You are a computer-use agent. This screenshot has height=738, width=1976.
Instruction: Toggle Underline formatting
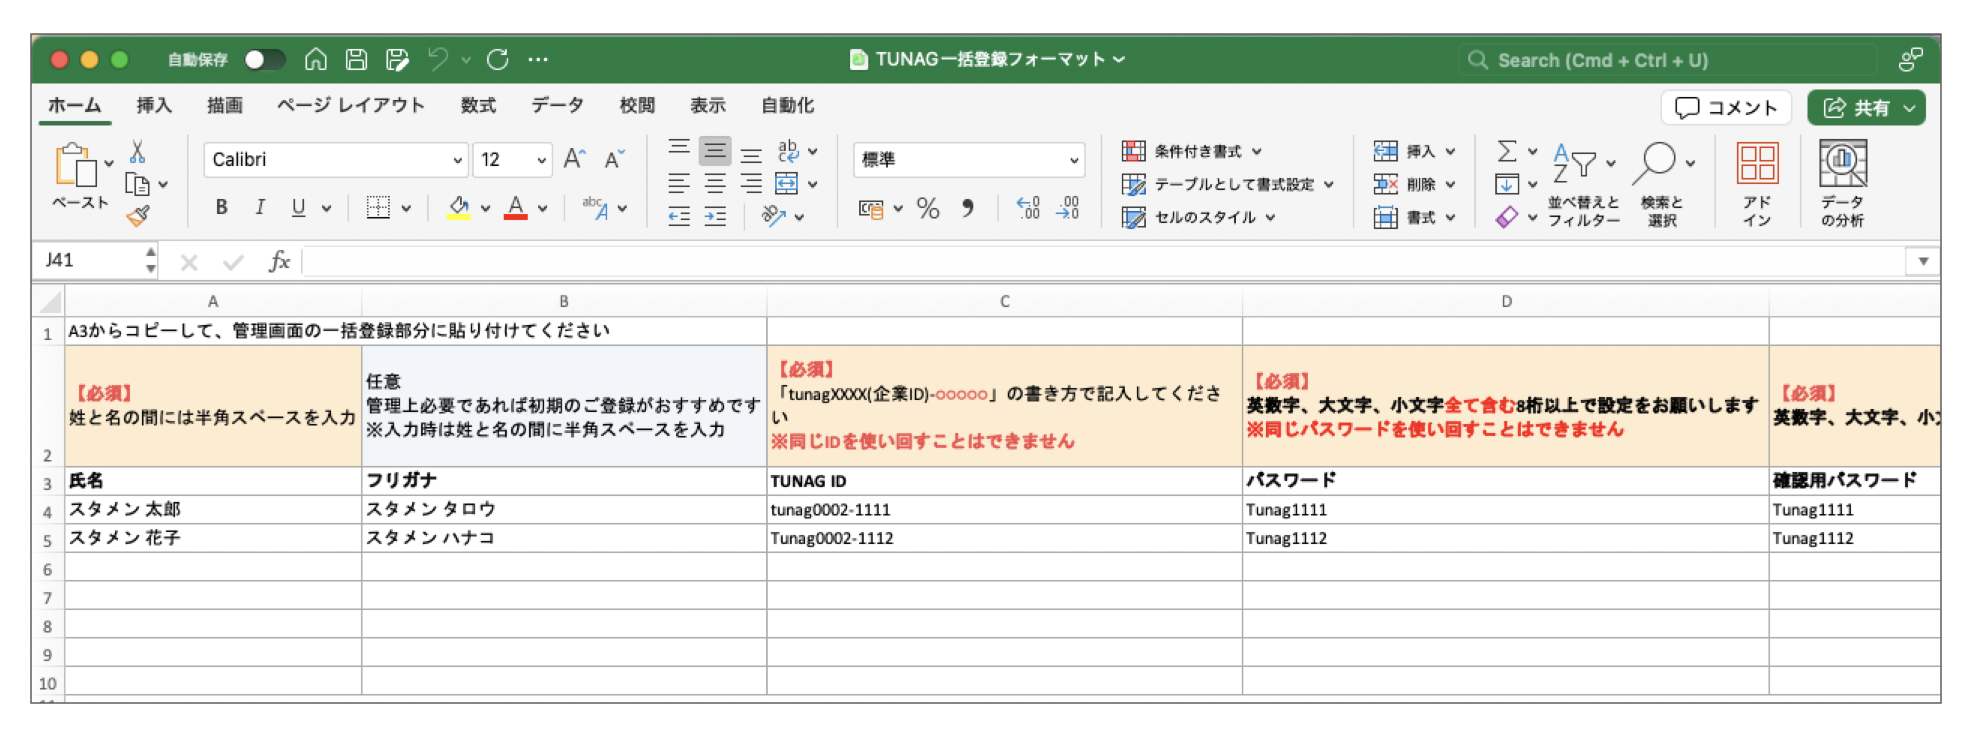pyautogui.click(x=298, y=207)
